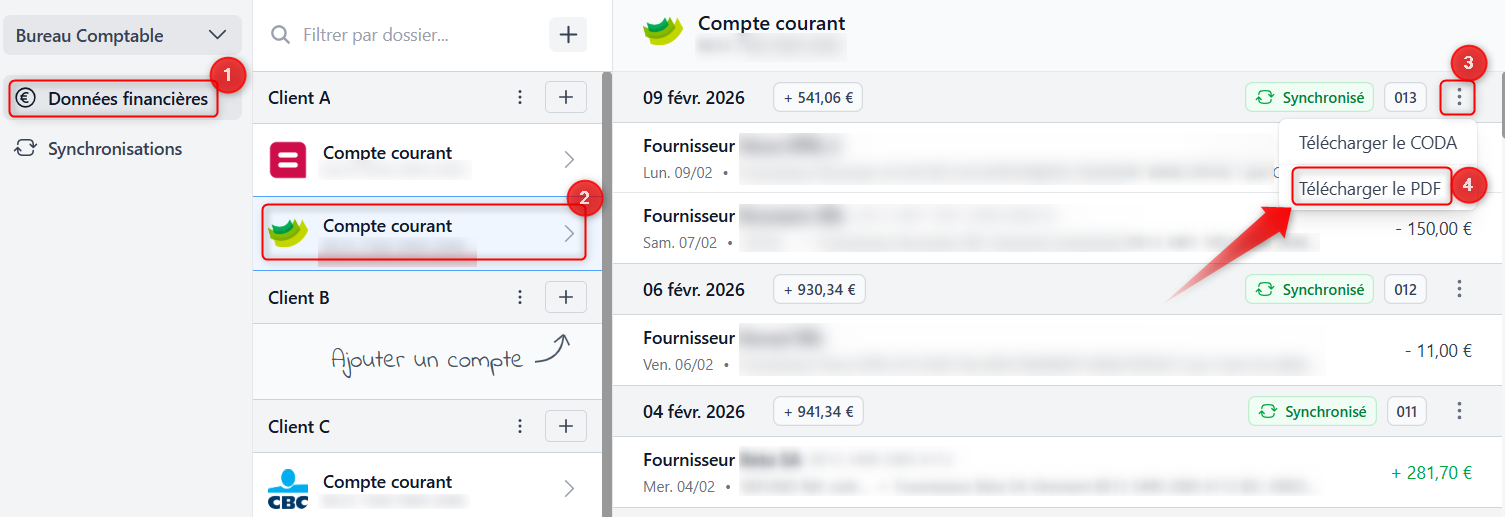This screenshot has height=517, width=1505.
Task: Click the Synchronisé badge on 04 févr. 2026
Action: coord(1312,411)
